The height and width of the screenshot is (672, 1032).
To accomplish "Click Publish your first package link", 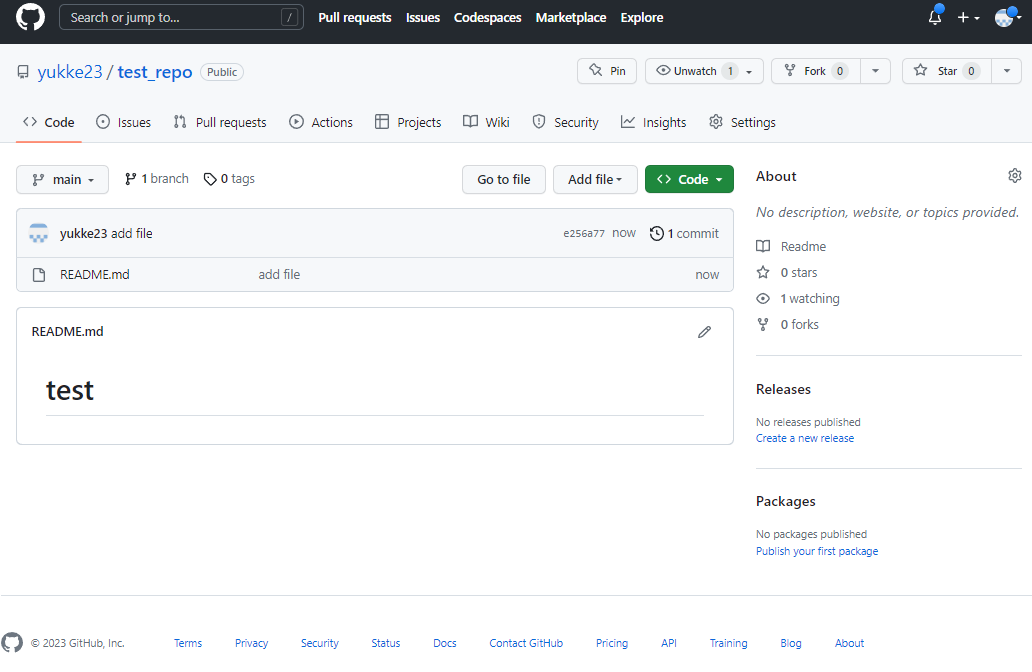I will (x=817, y=552).
